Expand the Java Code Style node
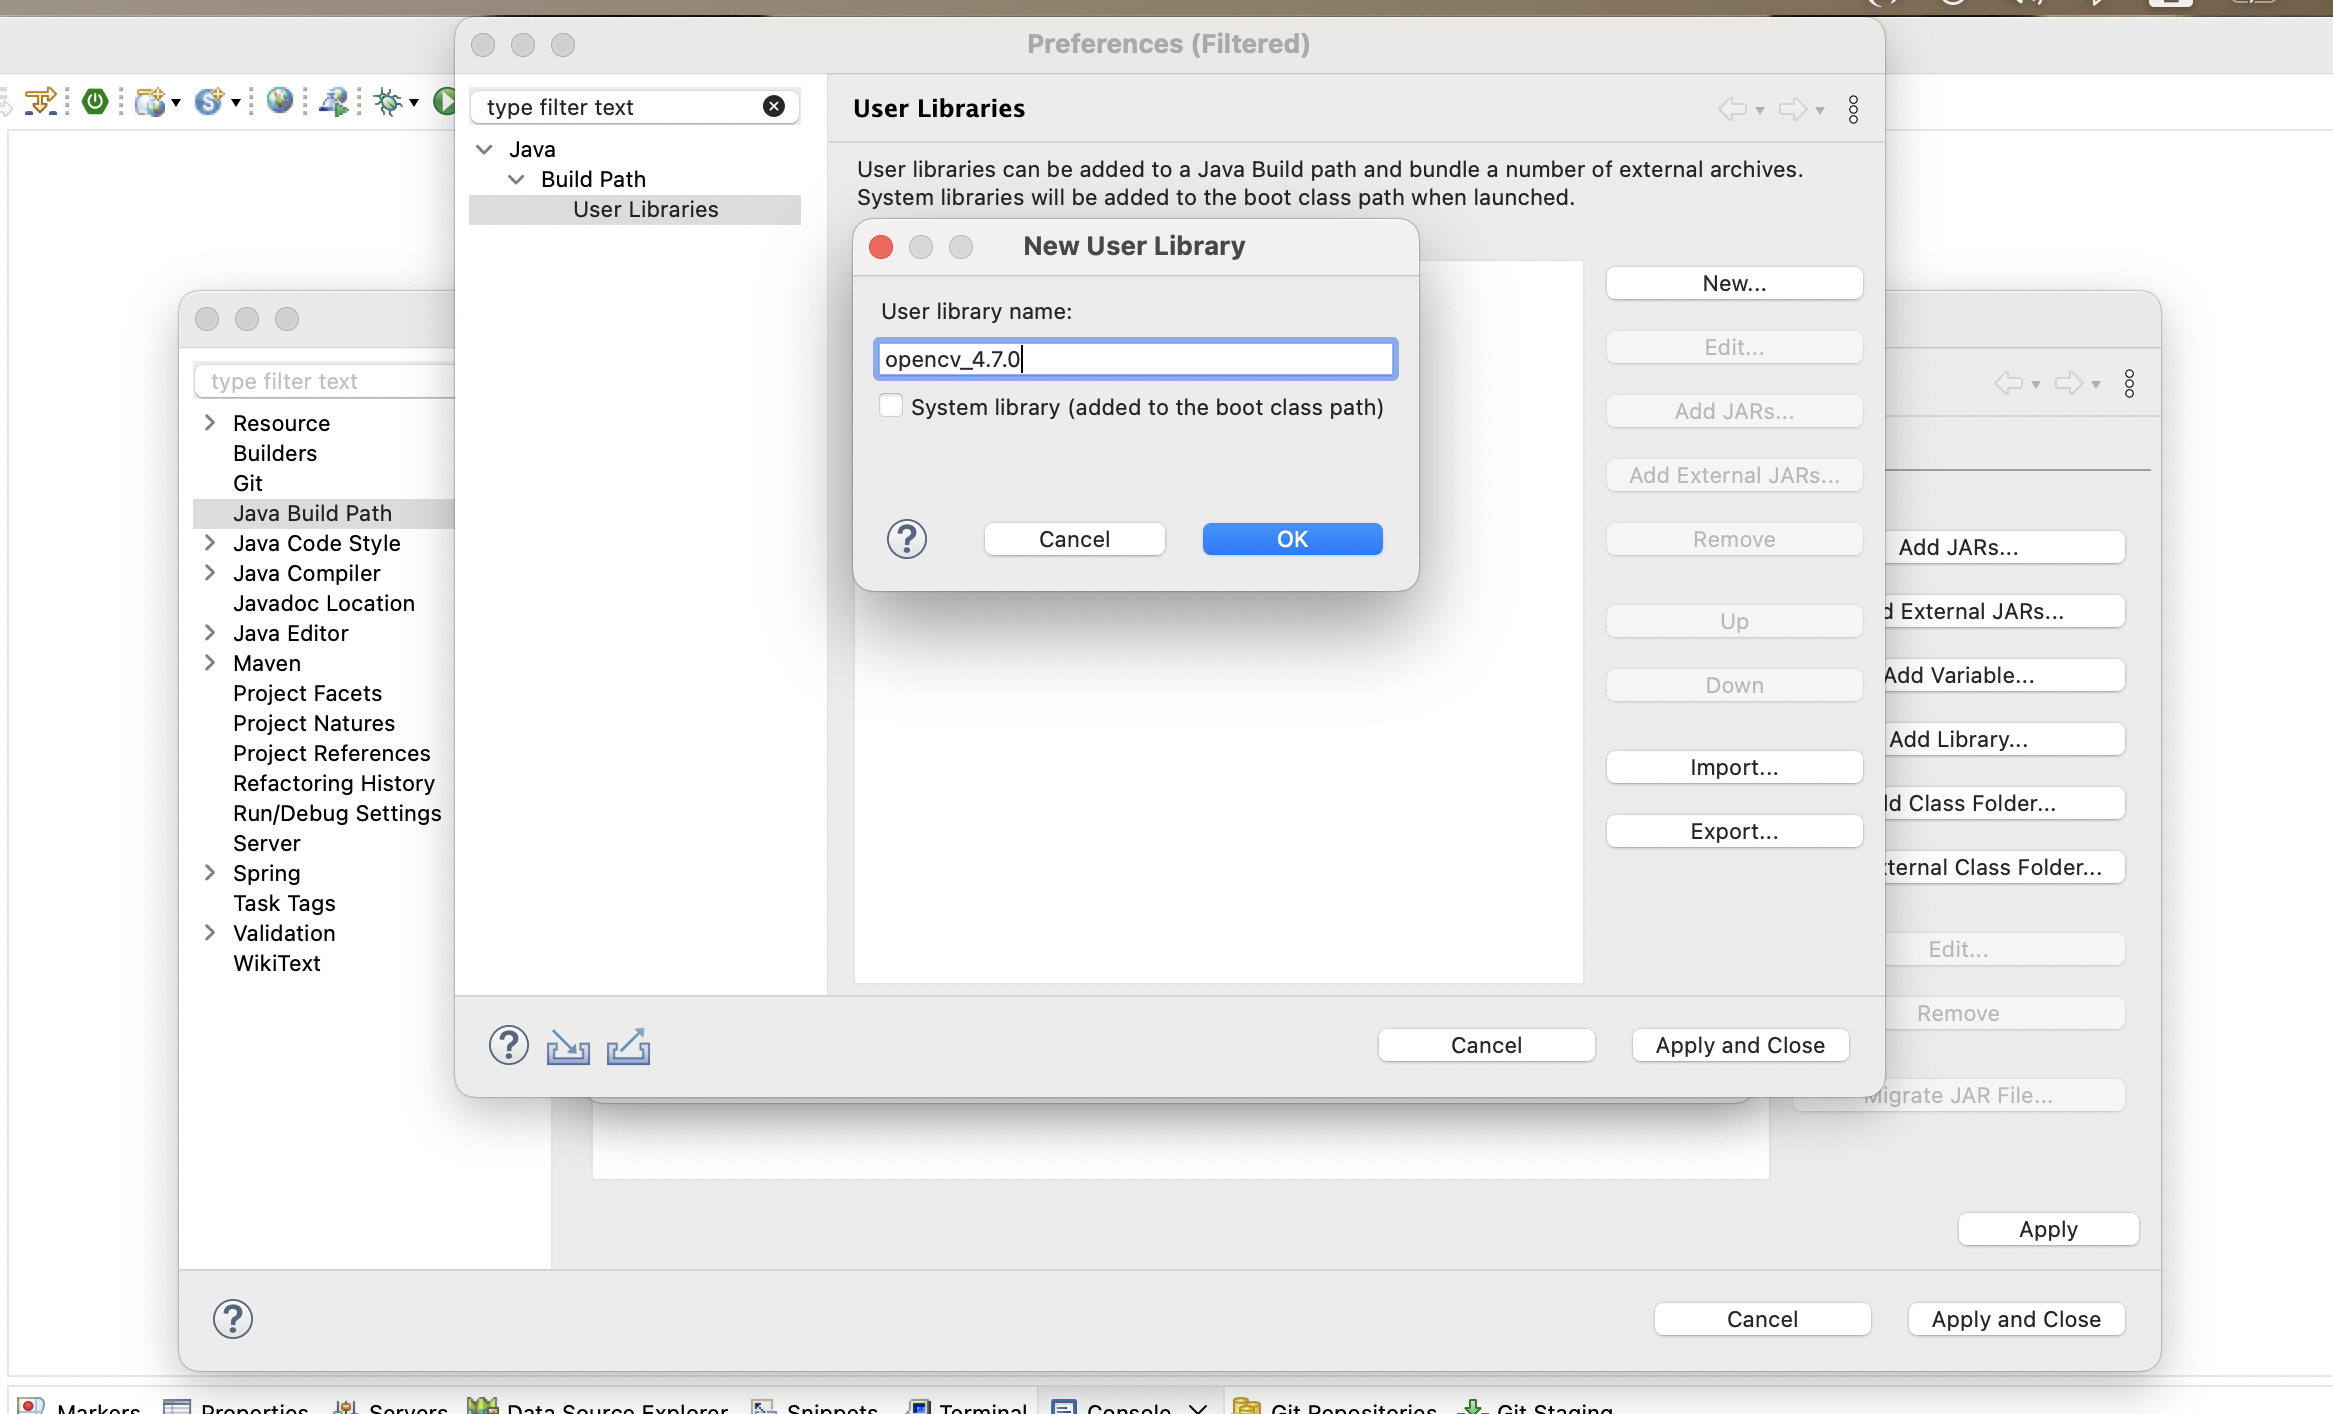 [210, 542]
